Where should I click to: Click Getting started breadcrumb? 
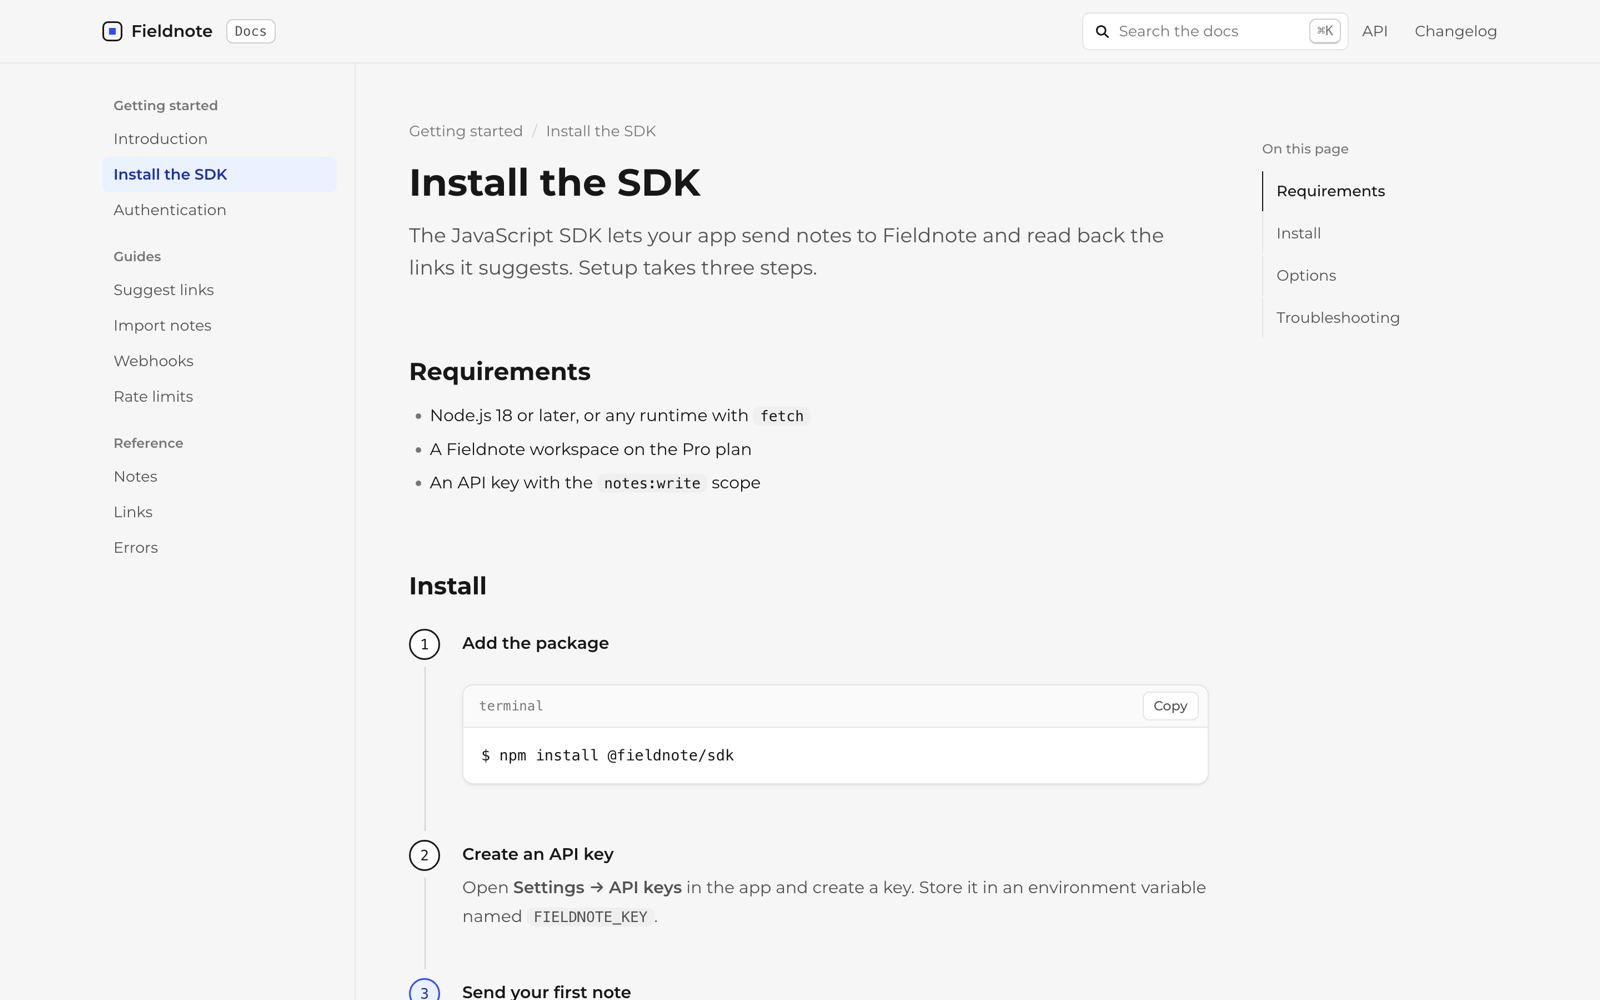tap(466, 131)
